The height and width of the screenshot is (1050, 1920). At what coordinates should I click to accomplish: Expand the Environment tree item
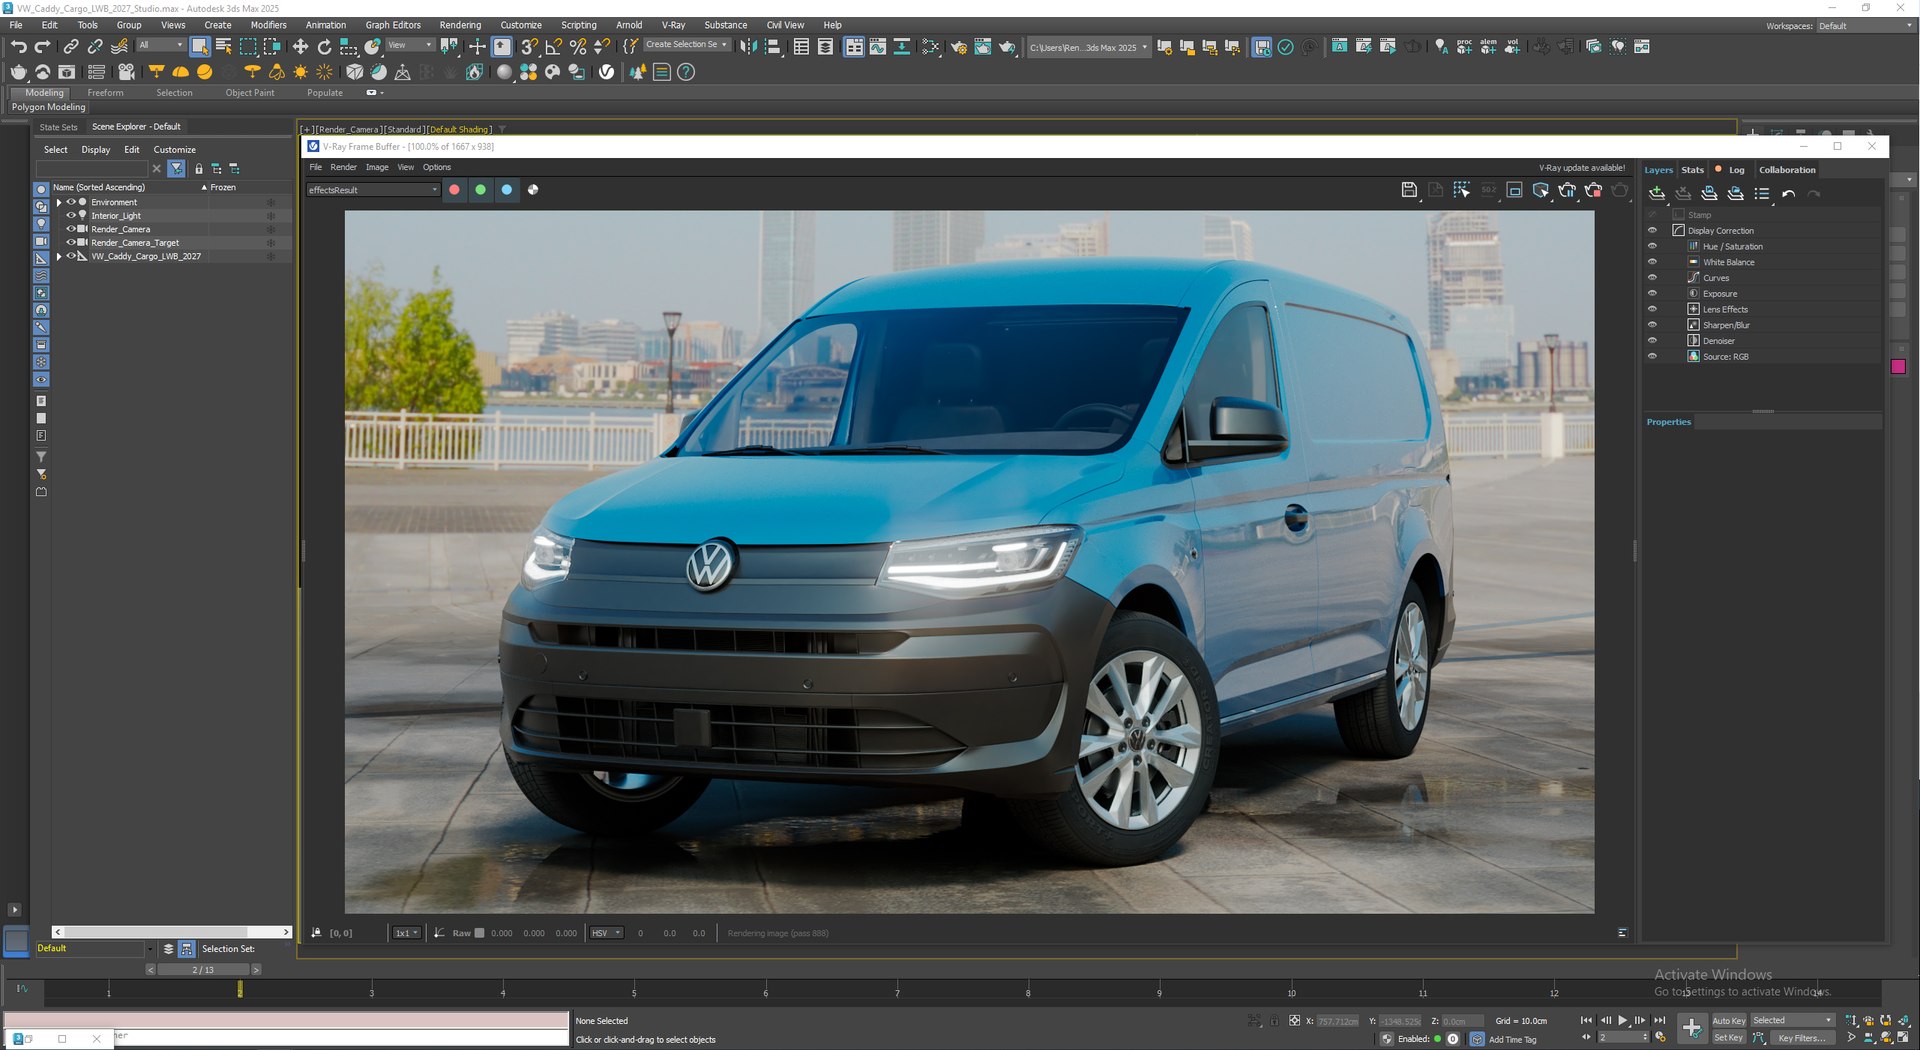59,202
